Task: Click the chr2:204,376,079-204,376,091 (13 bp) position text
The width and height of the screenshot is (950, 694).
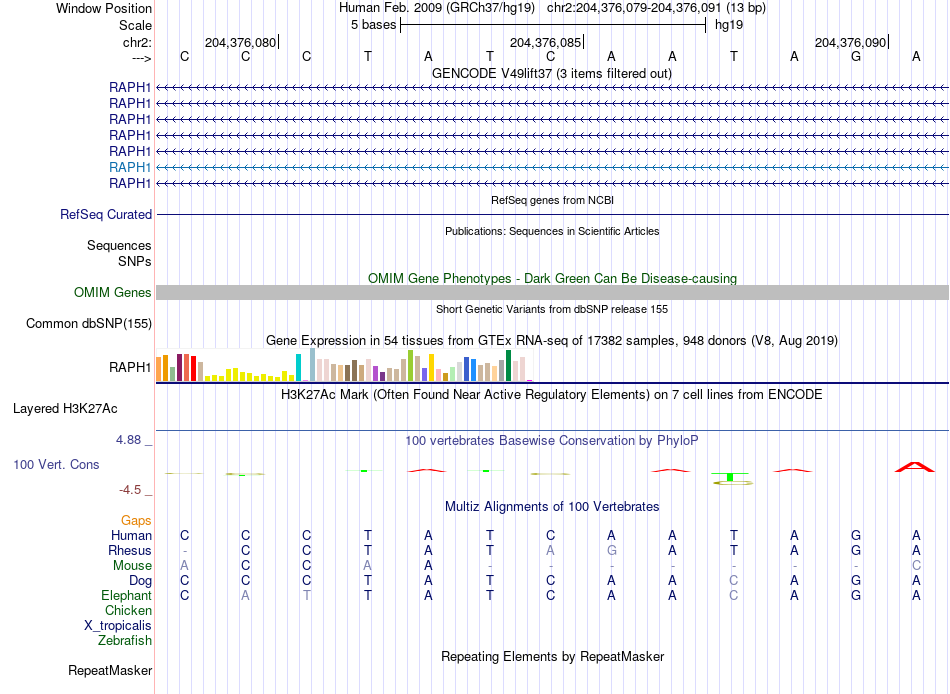Action: [x=656, y=8]
